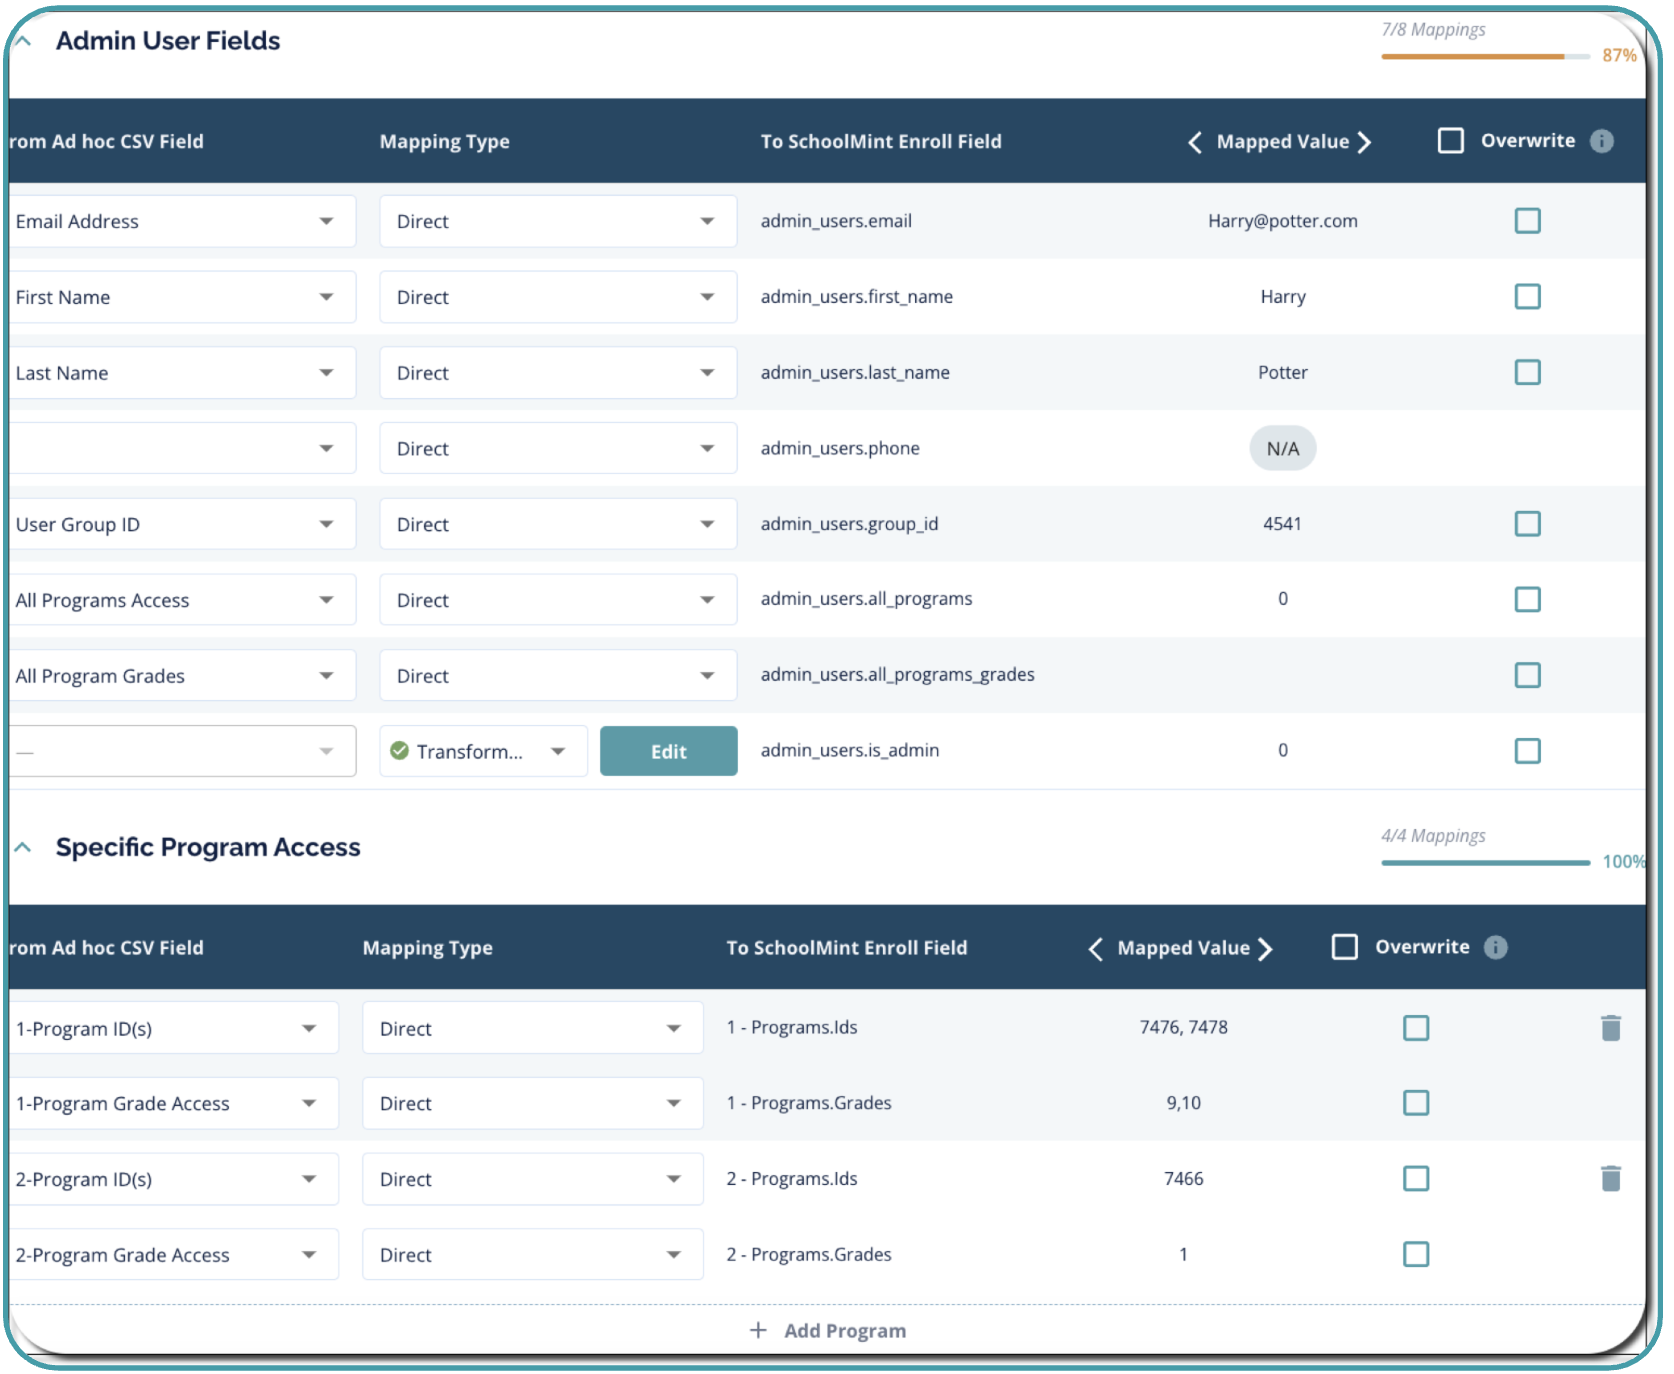Click Add Program
This screenshot has width=1674, height=1374.
(828, 1330)
